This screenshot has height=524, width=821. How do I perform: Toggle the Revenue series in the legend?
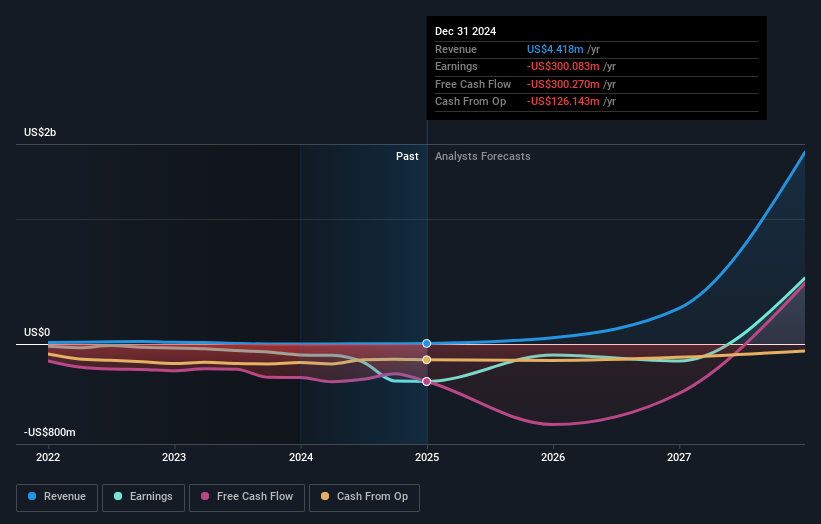[57, 496]
